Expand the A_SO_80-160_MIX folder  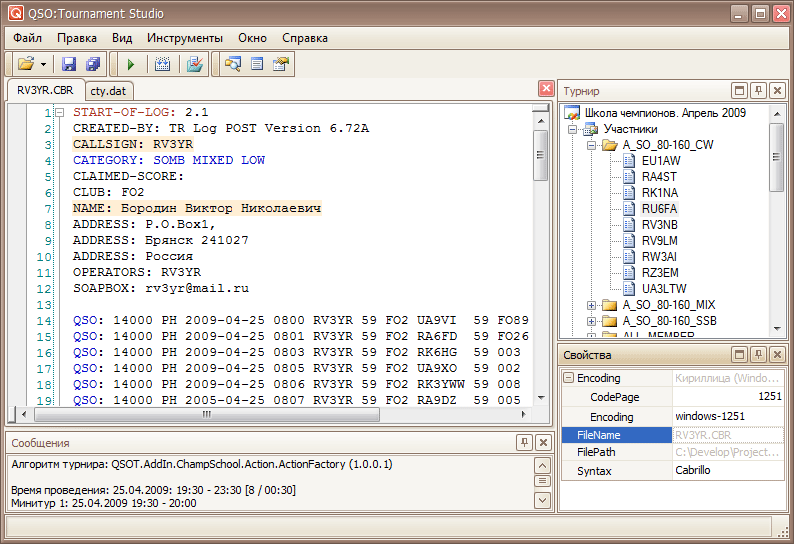tap(592, 304)
